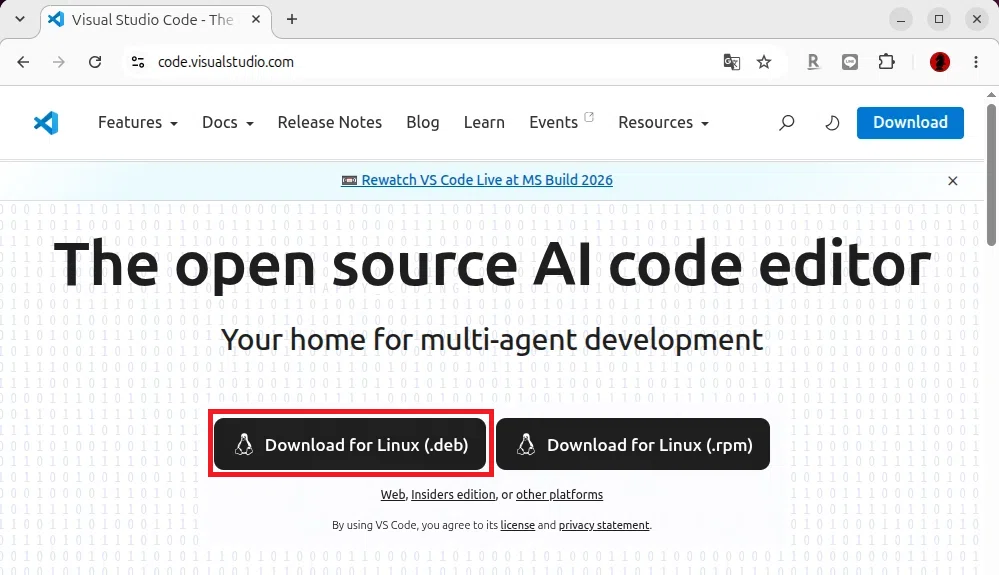The height and width of the screenshot is (575, 999).
Task: Click Download for Linux (.deb) button
Action: tap(350, 444)
